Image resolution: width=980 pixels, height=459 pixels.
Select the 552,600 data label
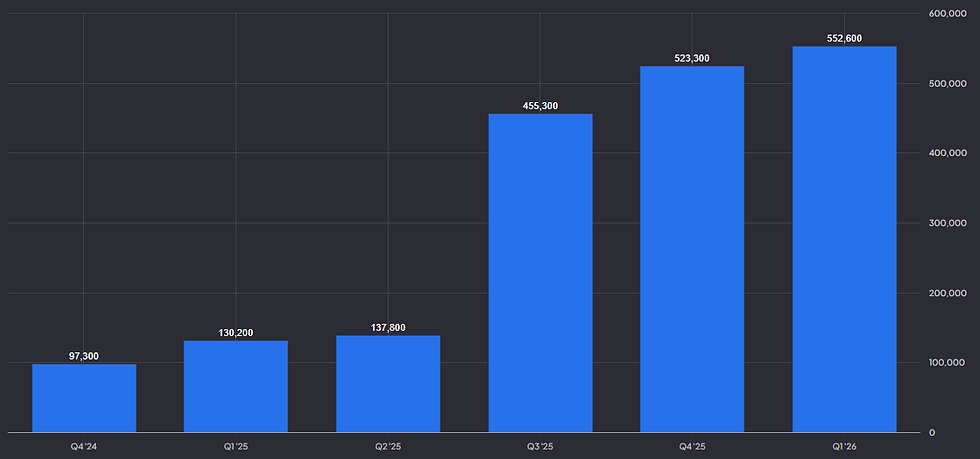pyautogui.click(x=844, y=39)
